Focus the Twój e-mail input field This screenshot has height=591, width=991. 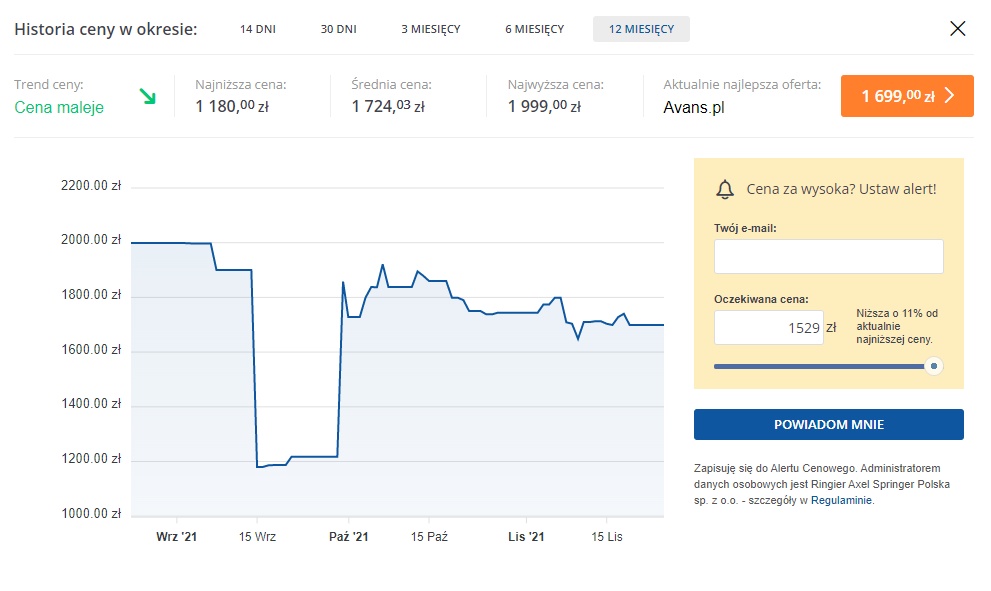[828, 256]
